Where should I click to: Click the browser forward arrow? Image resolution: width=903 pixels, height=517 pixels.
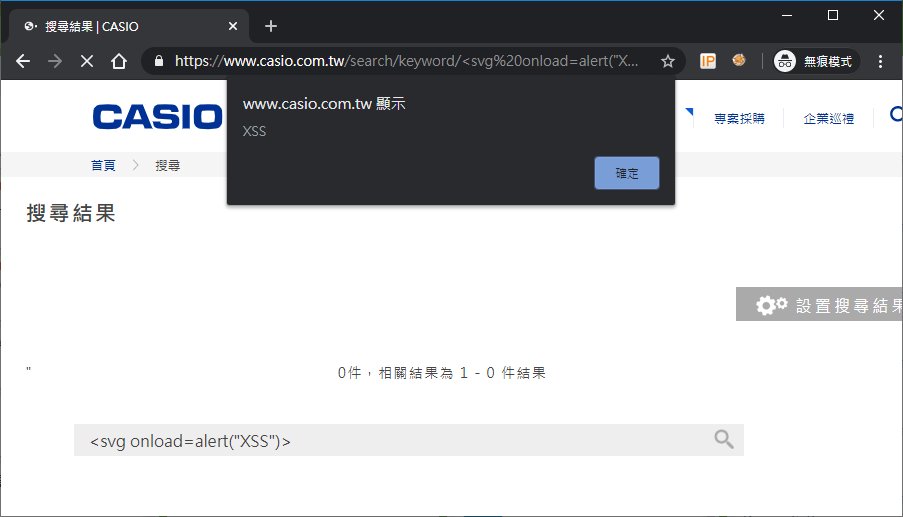(x=55, y=61)
